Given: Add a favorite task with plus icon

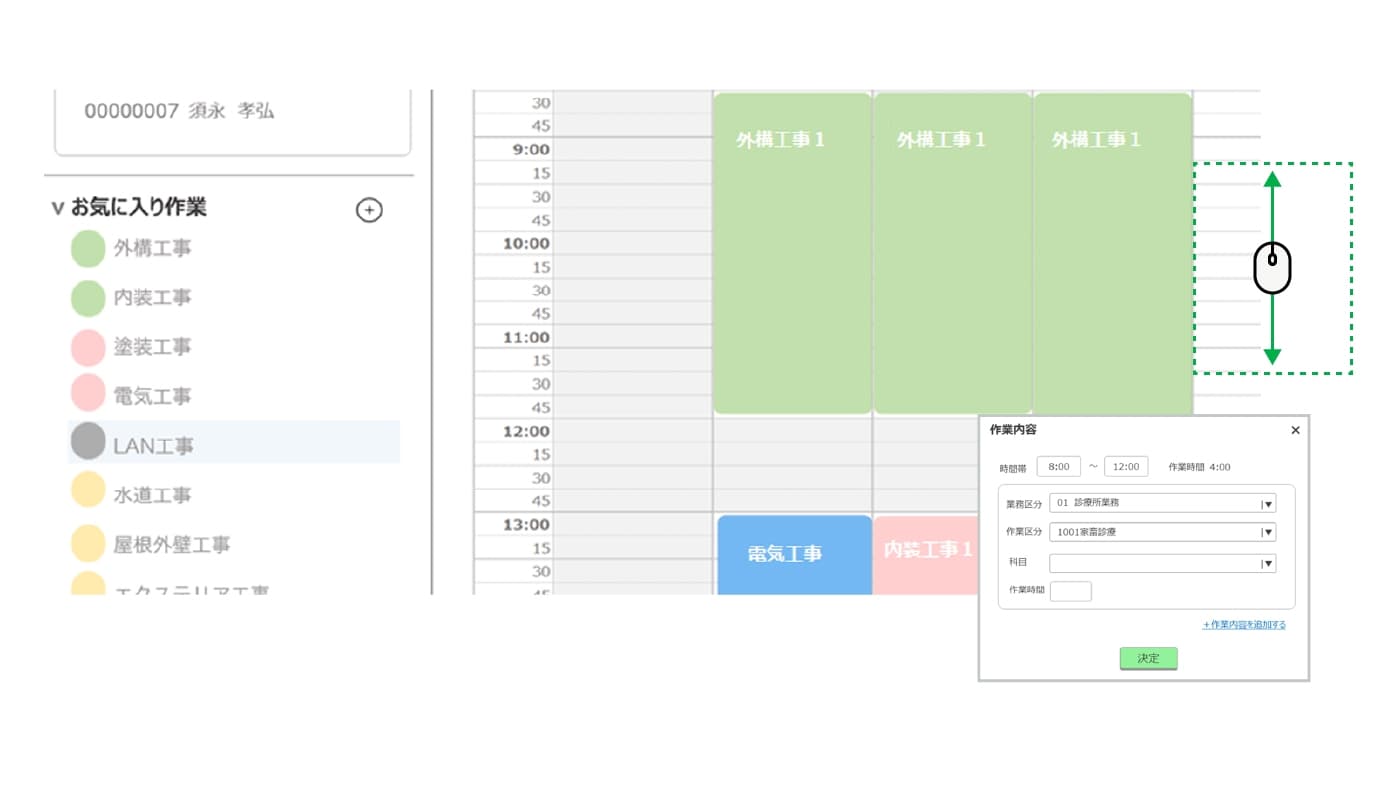Looking at the screenshot, I should tap(369, 210).
